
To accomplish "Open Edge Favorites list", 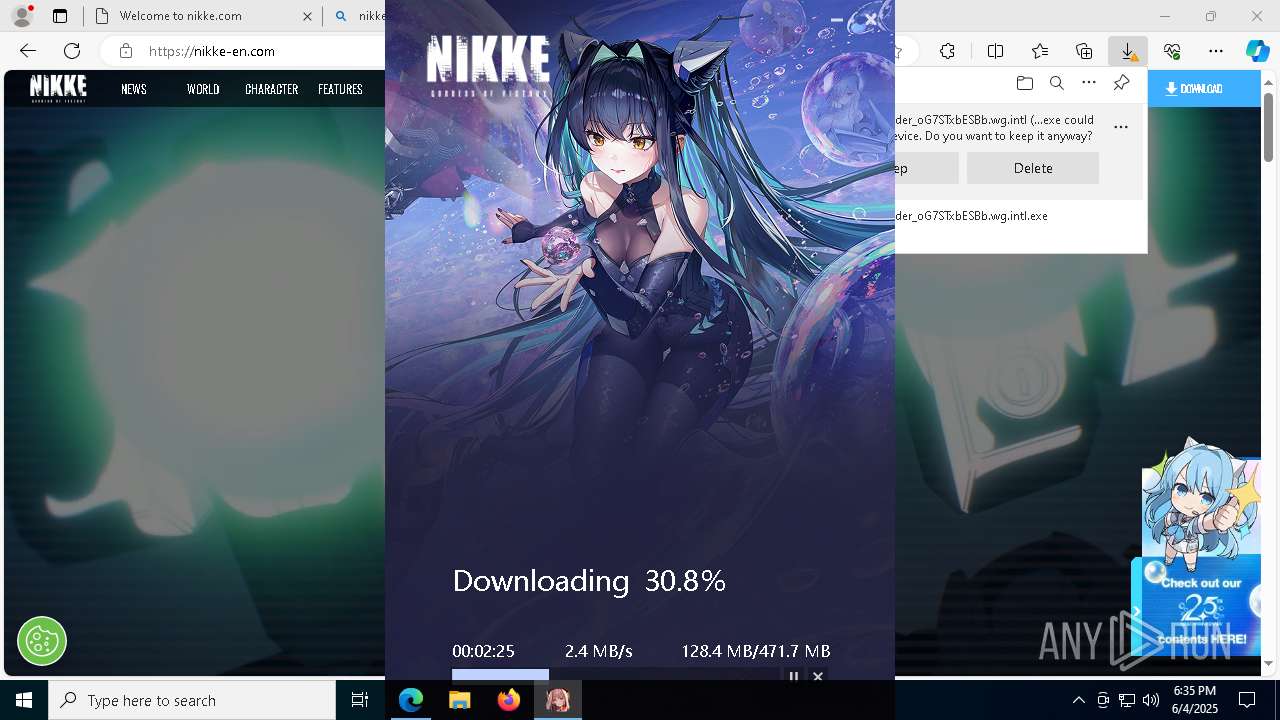I will click(x=1040, y=51).
